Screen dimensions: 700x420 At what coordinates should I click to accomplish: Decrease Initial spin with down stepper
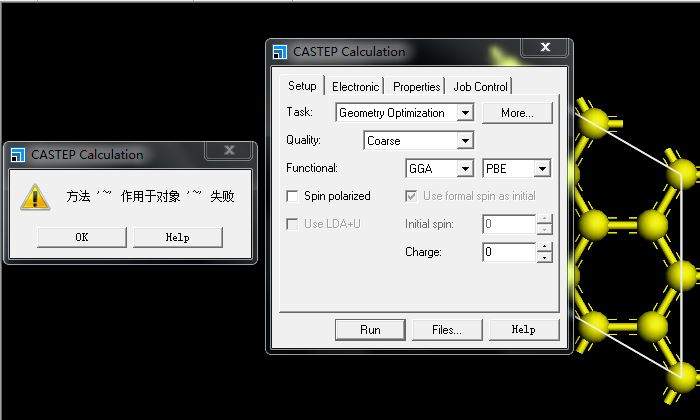coord(544,229)
